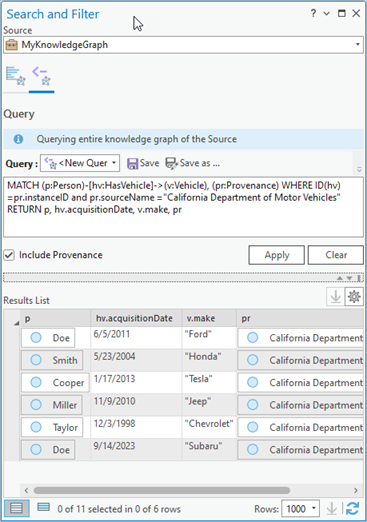Image resolution: width=367 pixels, height=522 pixels.
Task: Open the New Query selector dropdown
Action: tap(80, 163)
